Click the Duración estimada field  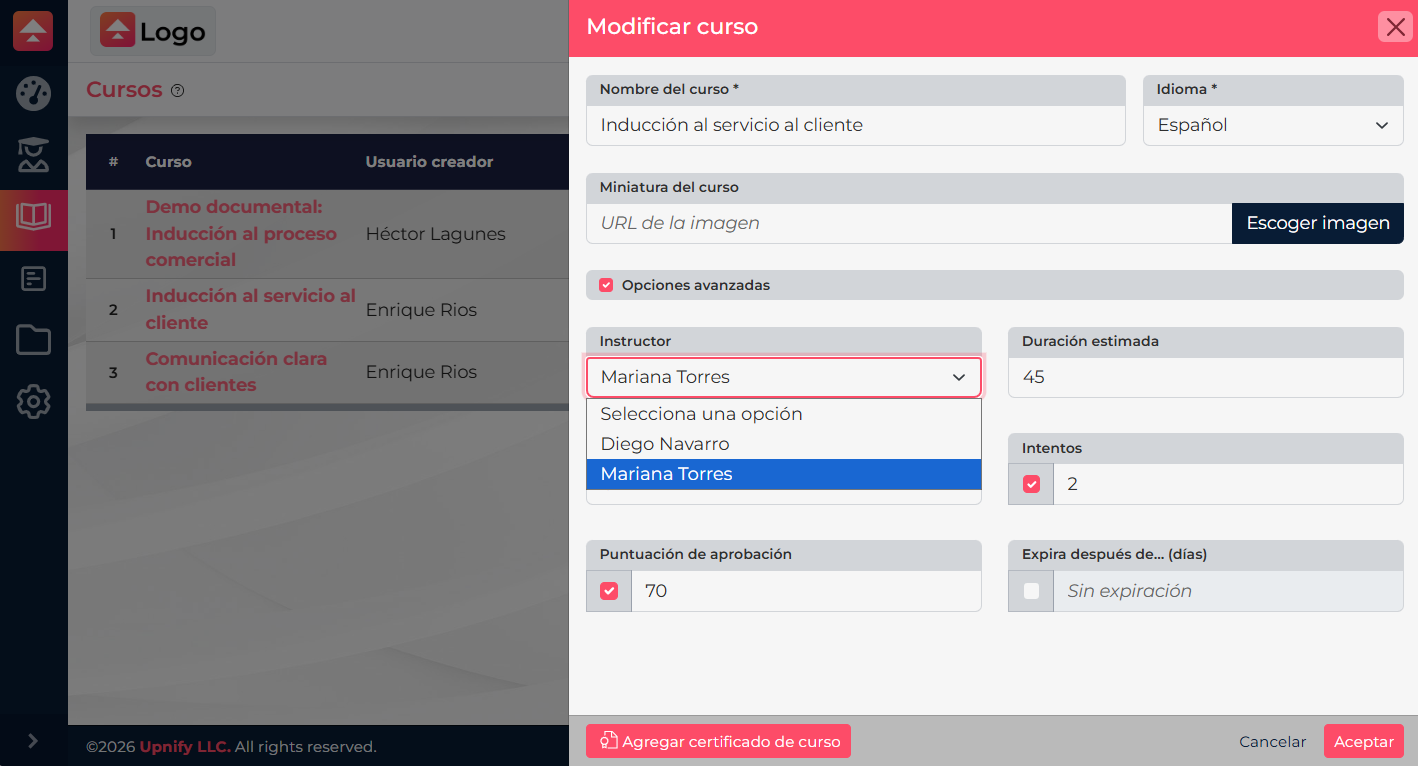pyautogui.click(x=1206, y=377)
